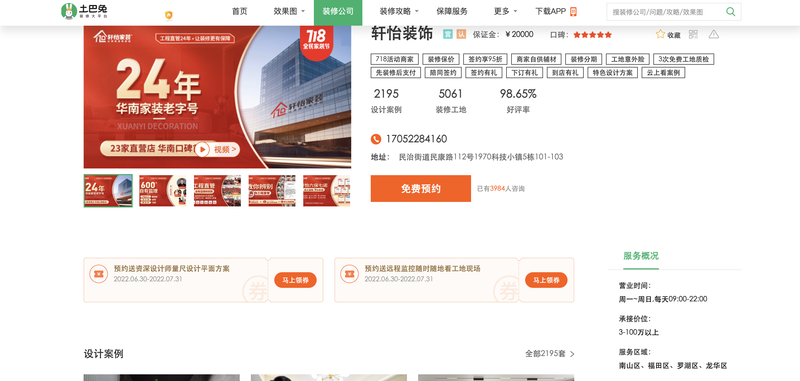Select the 600 自有监理 thumbnail
Screen dimensions: 800x381
[x=163, y=191]
